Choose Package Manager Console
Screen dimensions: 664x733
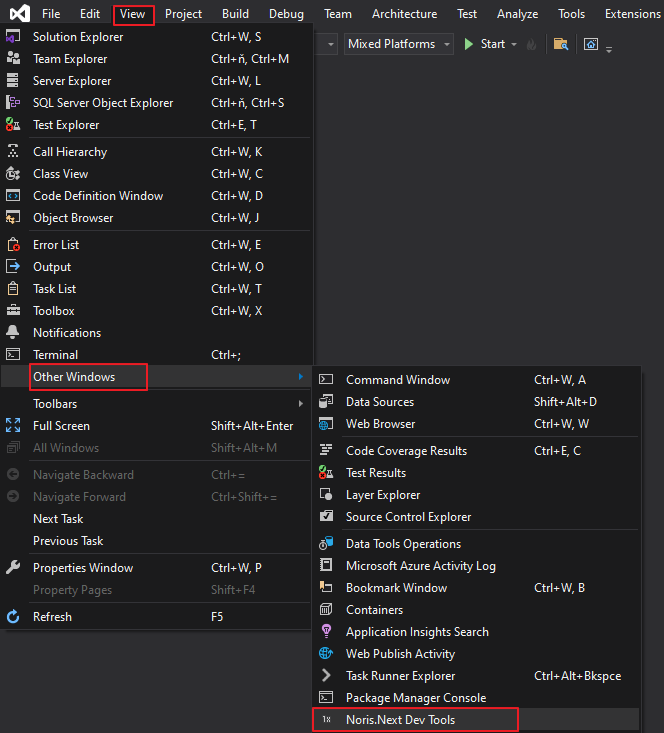(x=415, y=698)
